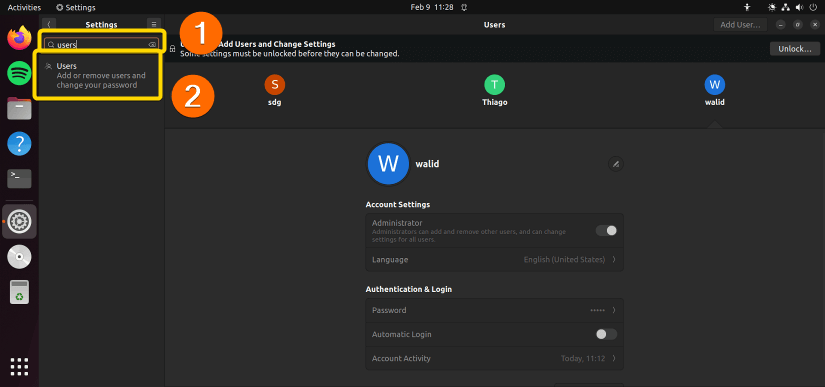Clear the search field text
This screenshot has width=825, height=387.
(152, 45)
